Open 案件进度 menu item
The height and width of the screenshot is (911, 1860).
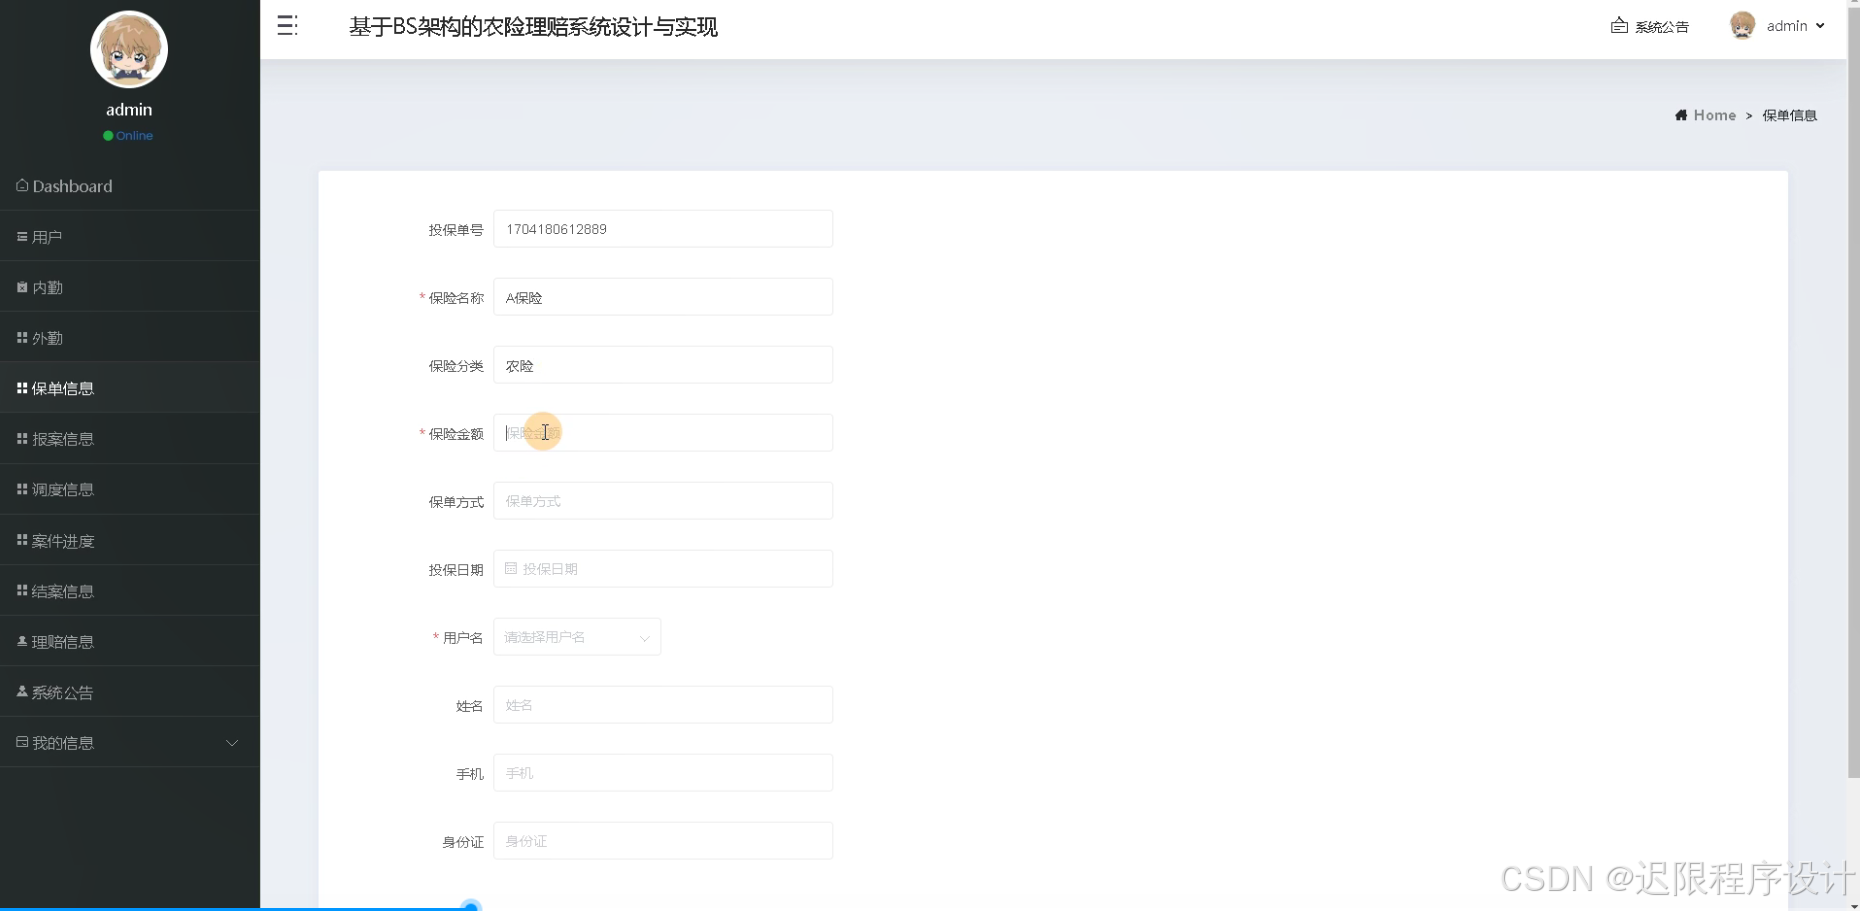pos(130,540)
